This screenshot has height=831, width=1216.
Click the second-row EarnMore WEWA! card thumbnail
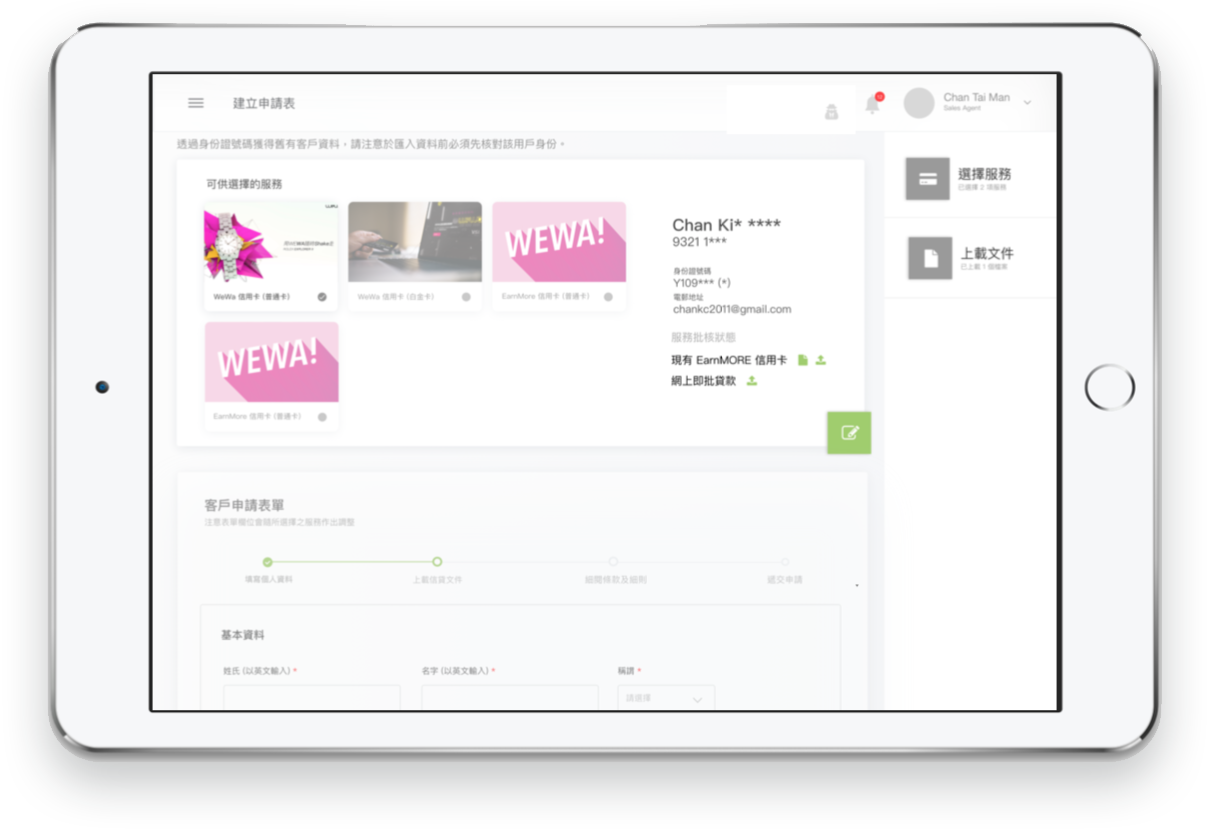[272, 362]
